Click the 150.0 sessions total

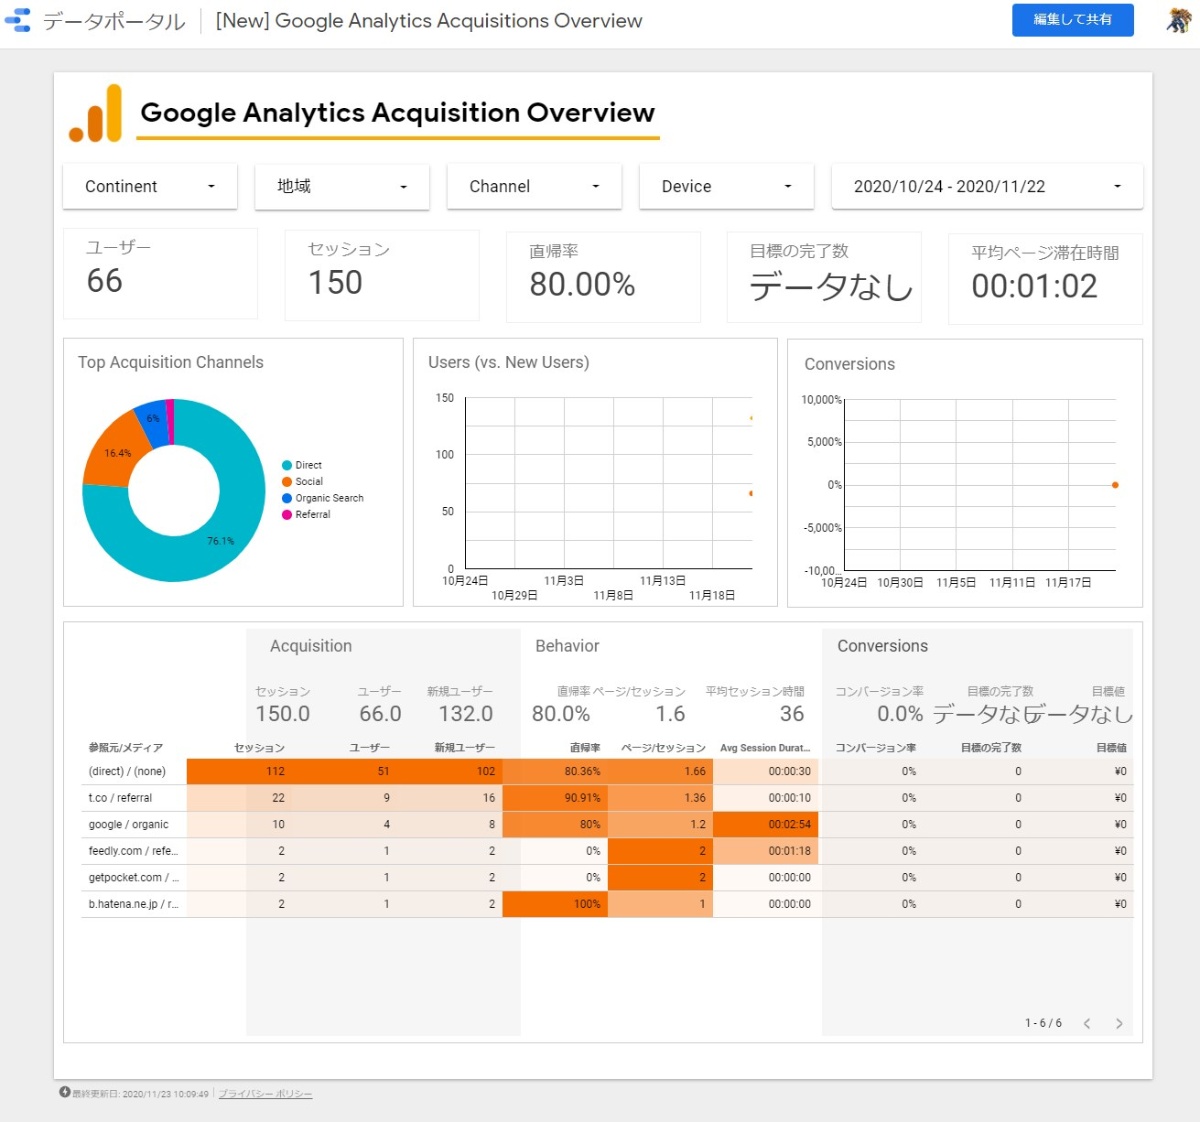283,714
